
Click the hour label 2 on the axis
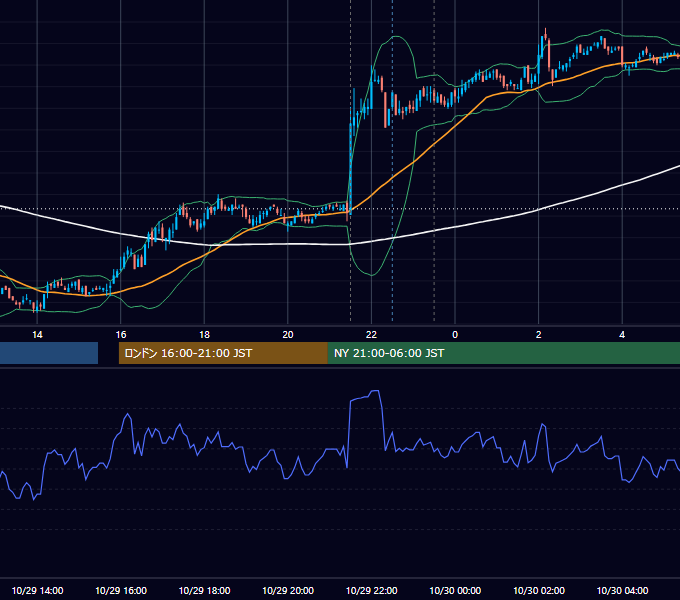[x=539, y=335]
